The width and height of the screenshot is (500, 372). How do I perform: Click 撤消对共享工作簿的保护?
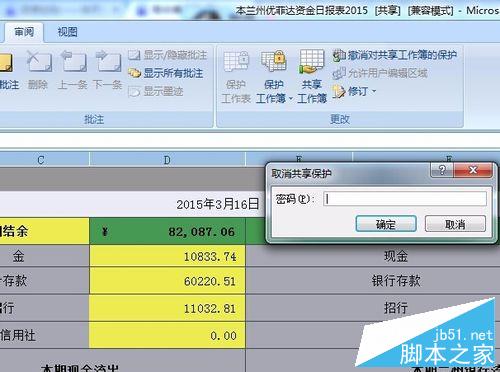tap(395, 55)
